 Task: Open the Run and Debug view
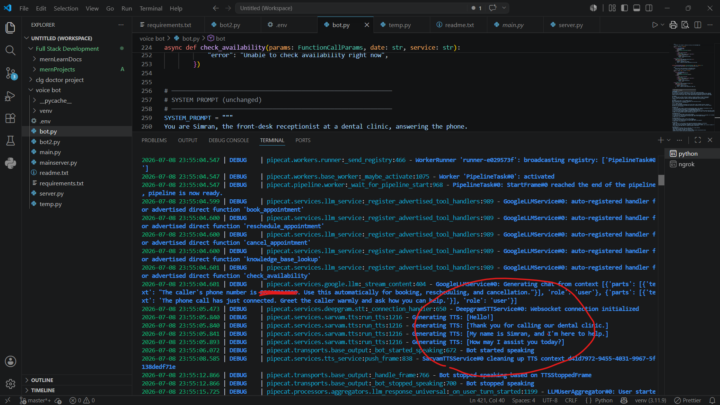10,96
